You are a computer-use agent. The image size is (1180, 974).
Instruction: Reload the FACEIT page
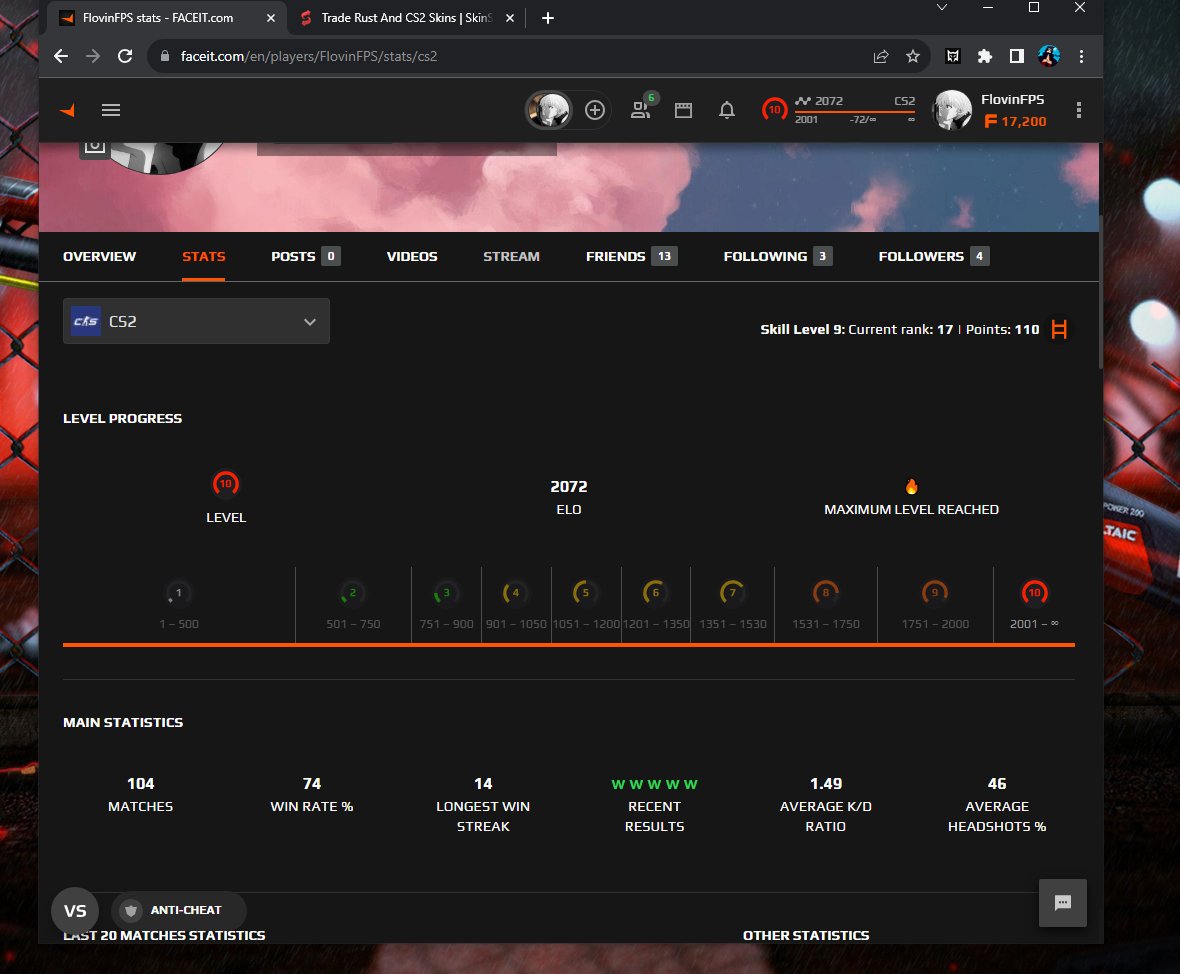[125, 56]
